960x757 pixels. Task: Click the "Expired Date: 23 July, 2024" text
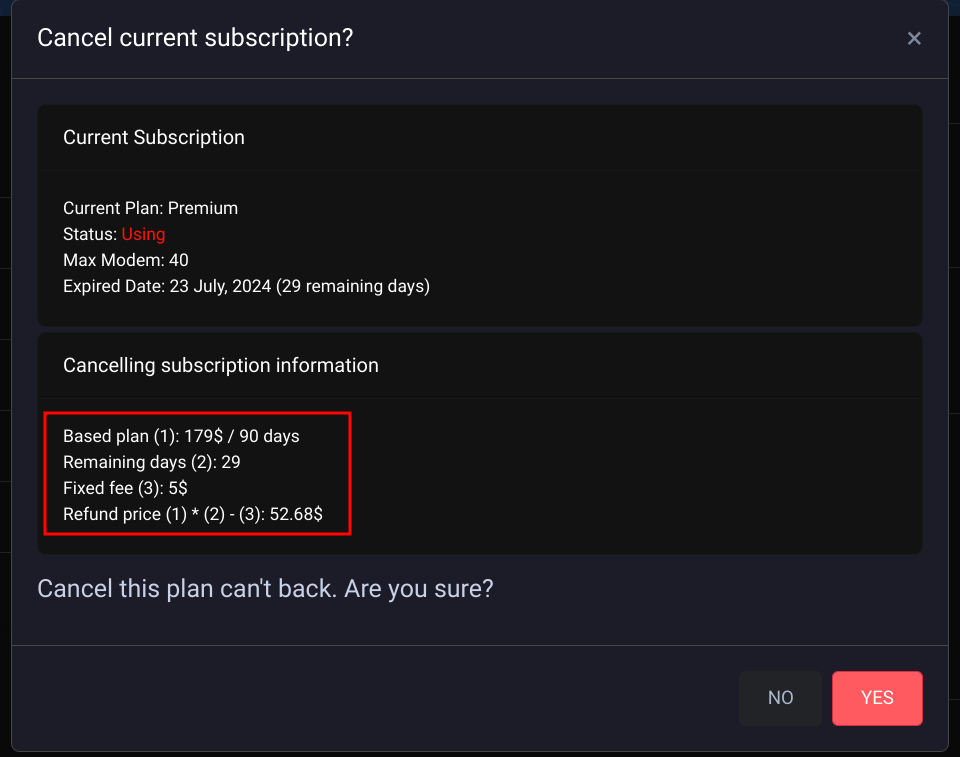(x=181, y=286)
